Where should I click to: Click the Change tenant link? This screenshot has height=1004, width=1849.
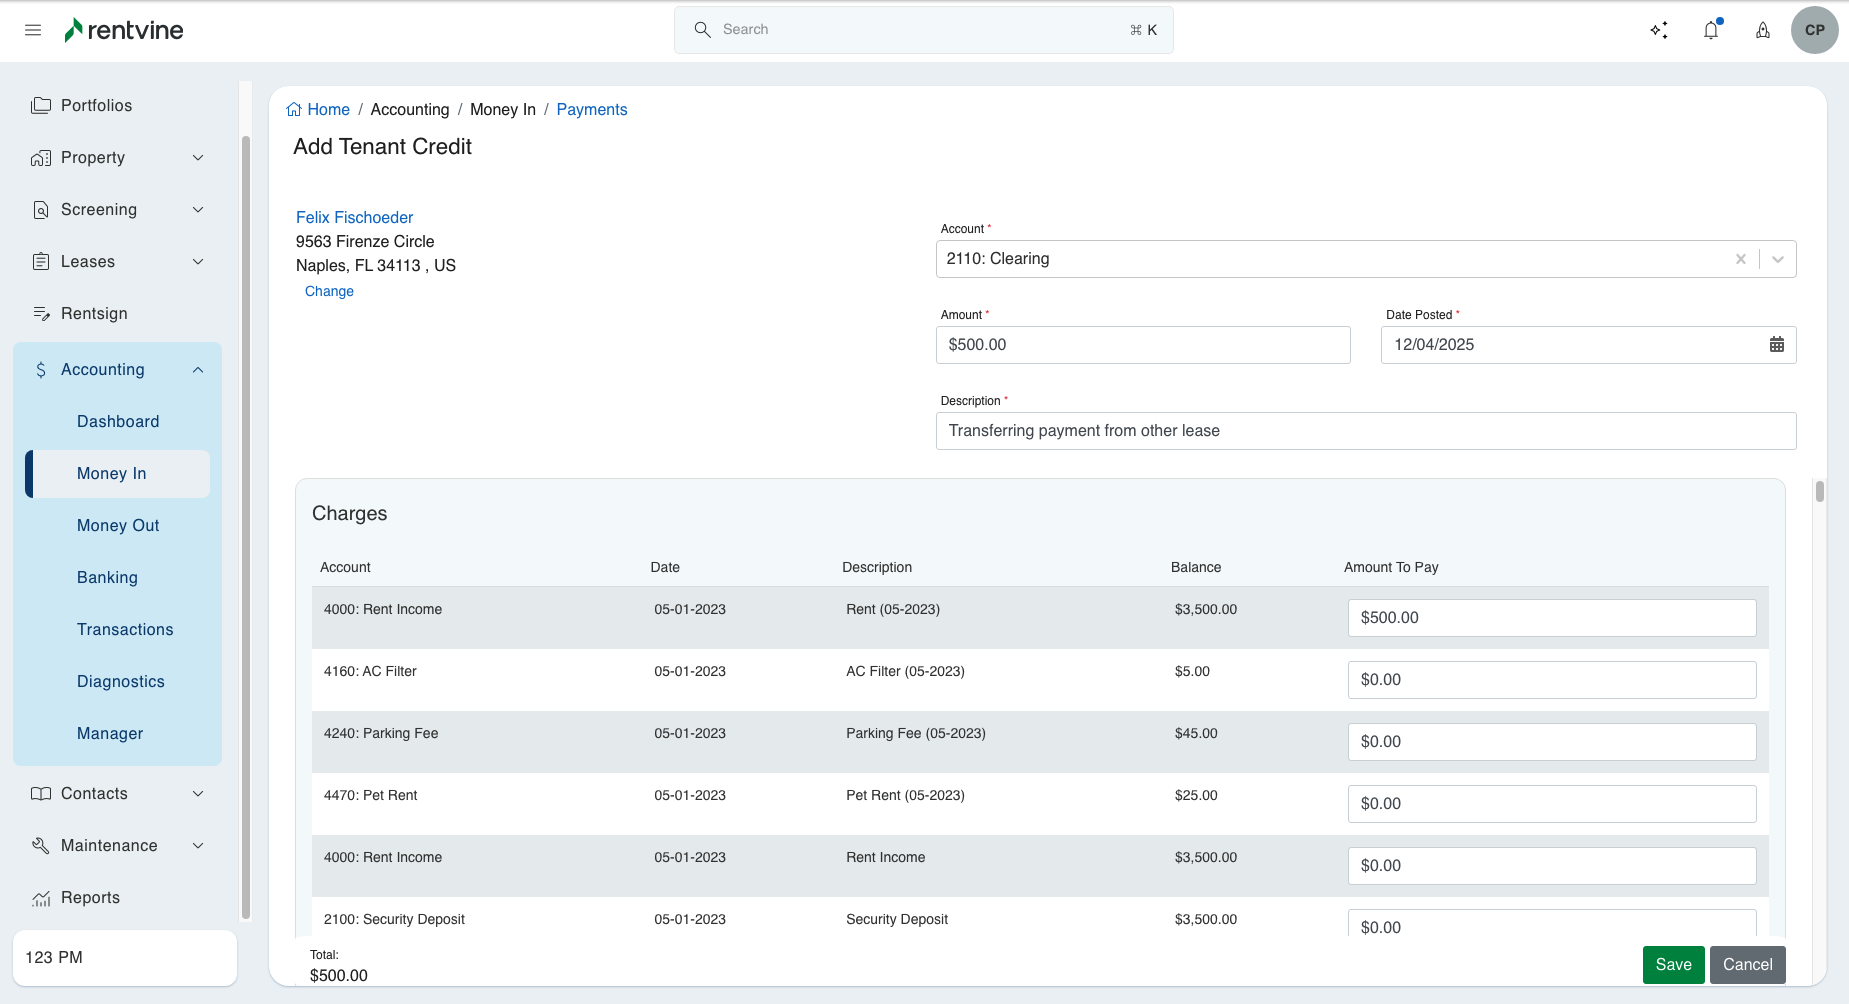pos(329,292)
